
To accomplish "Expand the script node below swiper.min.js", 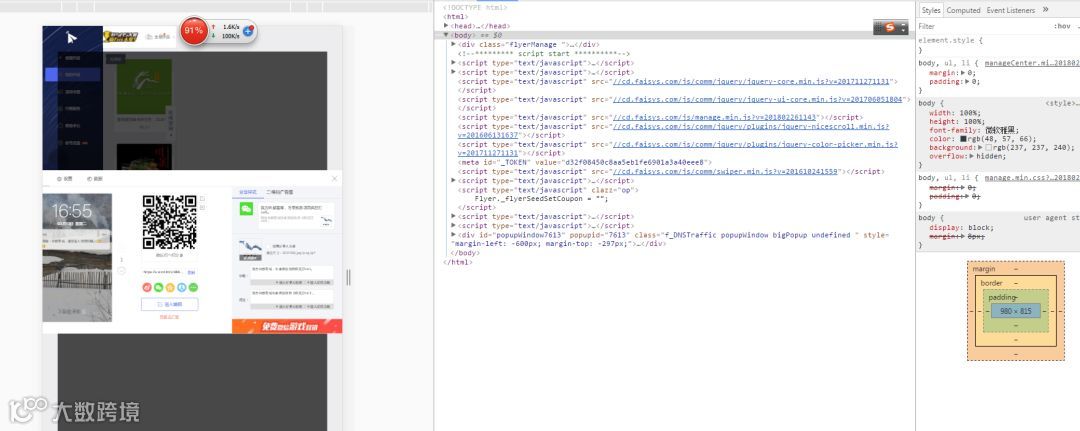I will tap(454, 180).
